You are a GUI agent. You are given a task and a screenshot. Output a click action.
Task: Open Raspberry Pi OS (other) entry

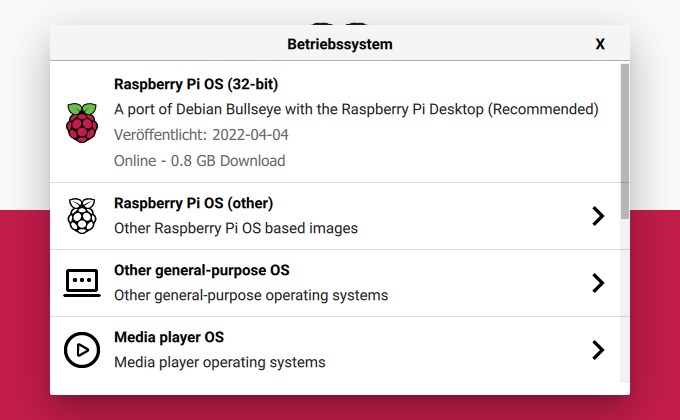(193, 203)
